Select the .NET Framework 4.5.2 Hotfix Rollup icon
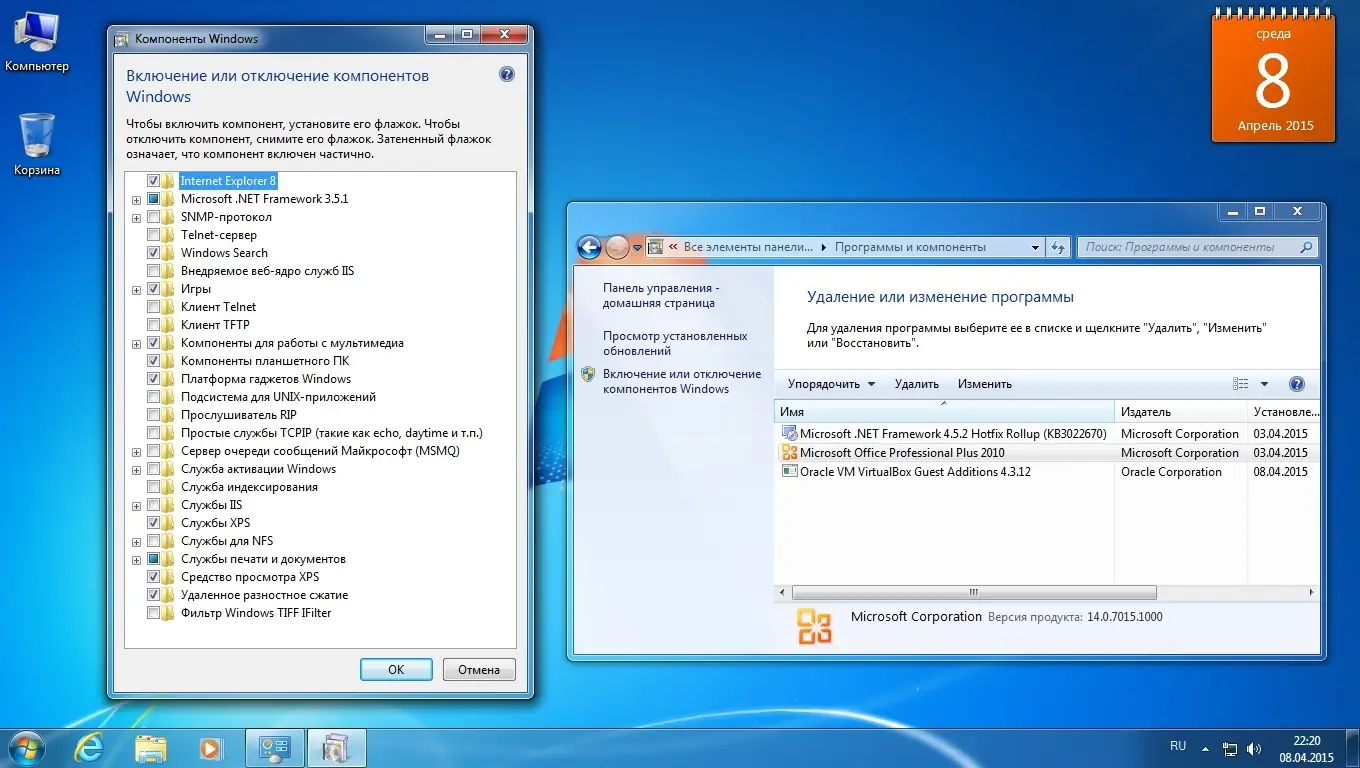The width and height of the screenshot is (1360, 768). coord(789,434)
